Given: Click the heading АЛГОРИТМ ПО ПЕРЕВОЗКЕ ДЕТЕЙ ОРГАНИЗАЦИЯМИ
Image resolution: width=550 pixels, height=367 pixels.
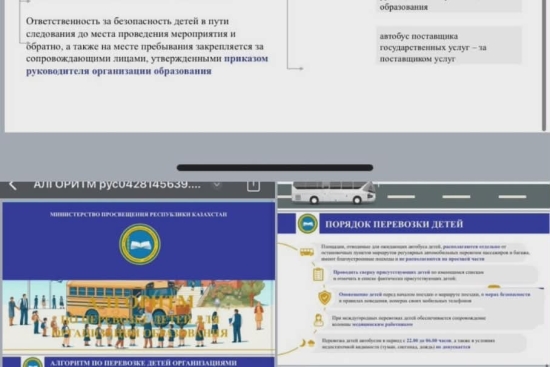Looking at the screenshot, I should [x=143, y=363].
